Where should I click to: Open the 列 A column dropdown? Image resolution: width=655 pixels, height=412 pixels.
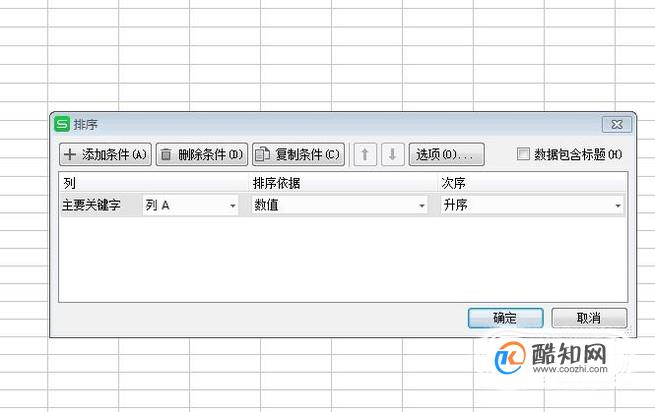(190, 205)
